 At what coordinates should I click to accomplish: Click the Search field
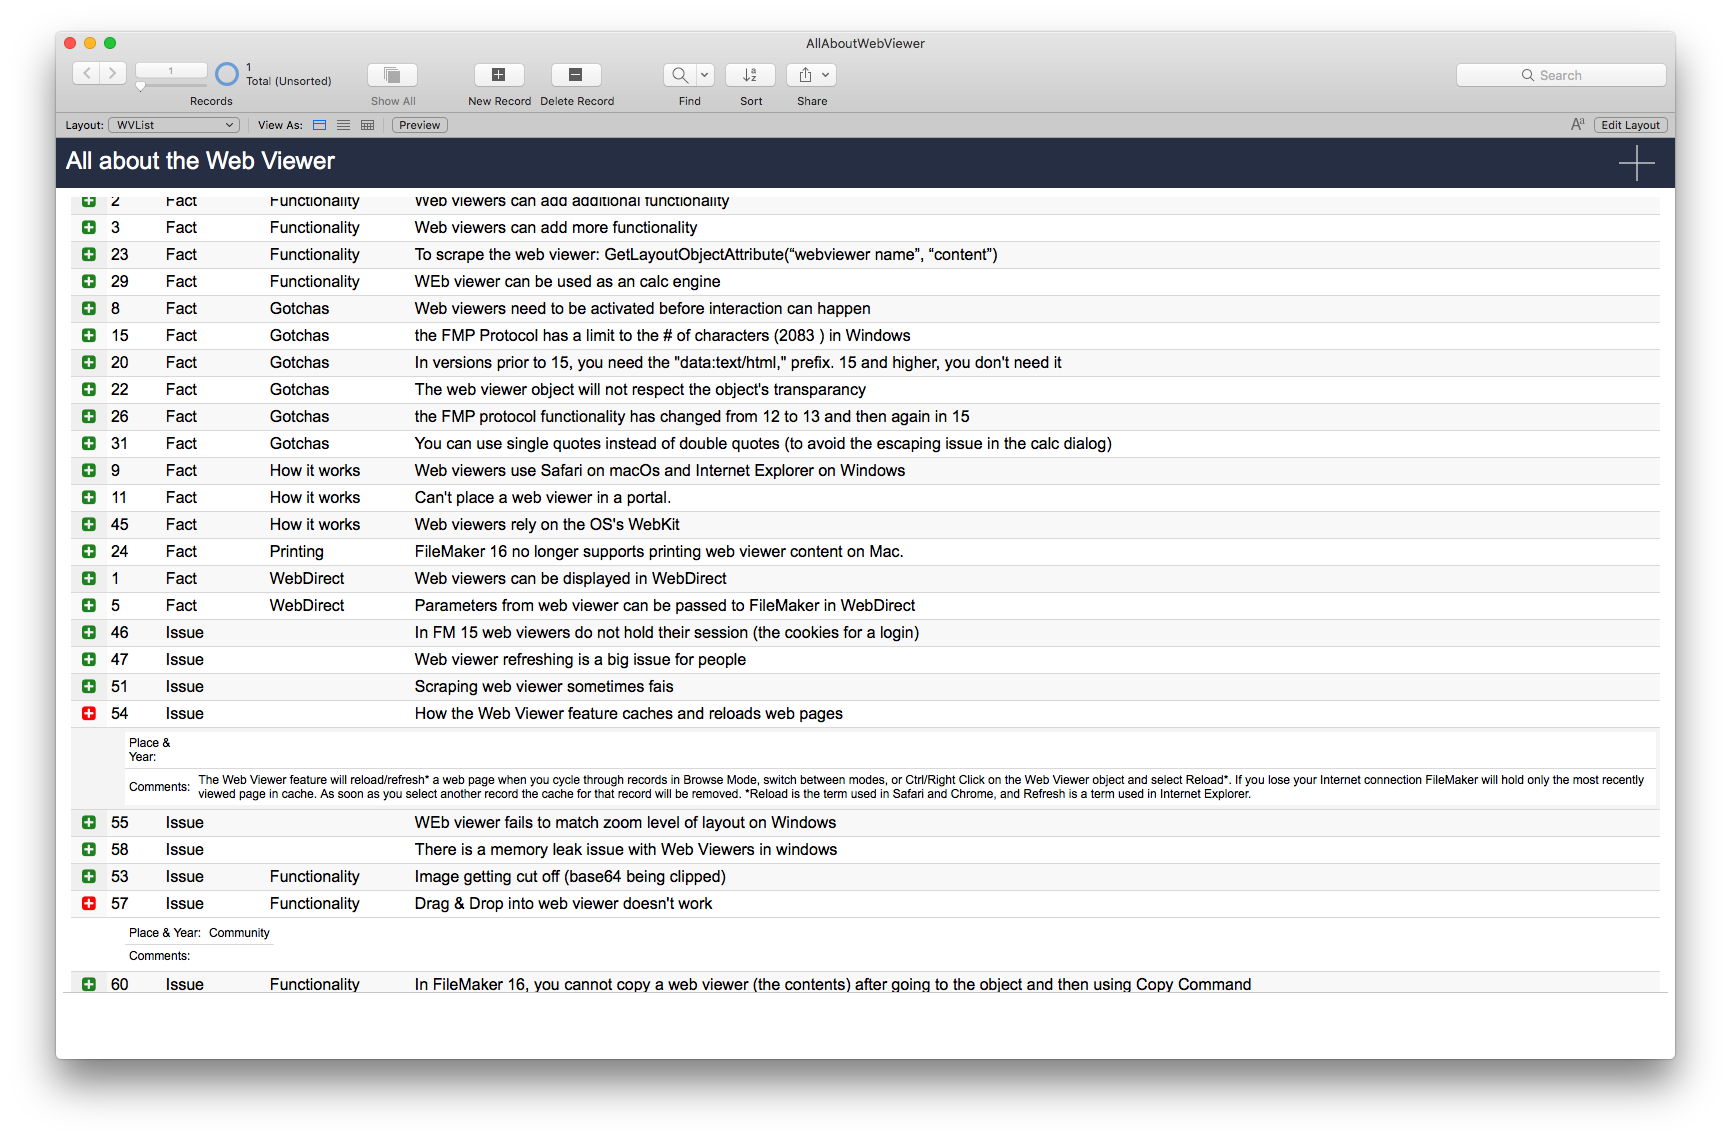tap(1561, 75)
